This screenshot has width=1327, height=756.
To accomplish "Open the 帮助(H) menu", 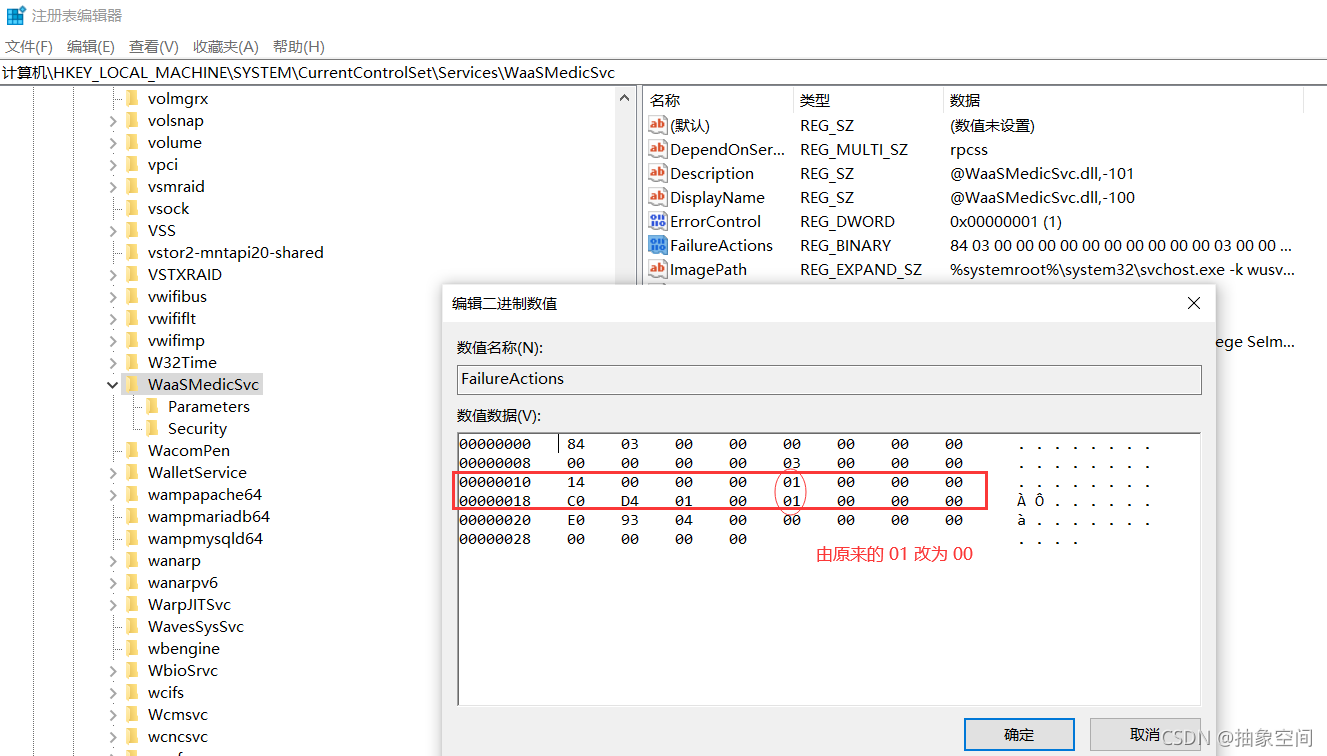I will (x=299, y=47).
